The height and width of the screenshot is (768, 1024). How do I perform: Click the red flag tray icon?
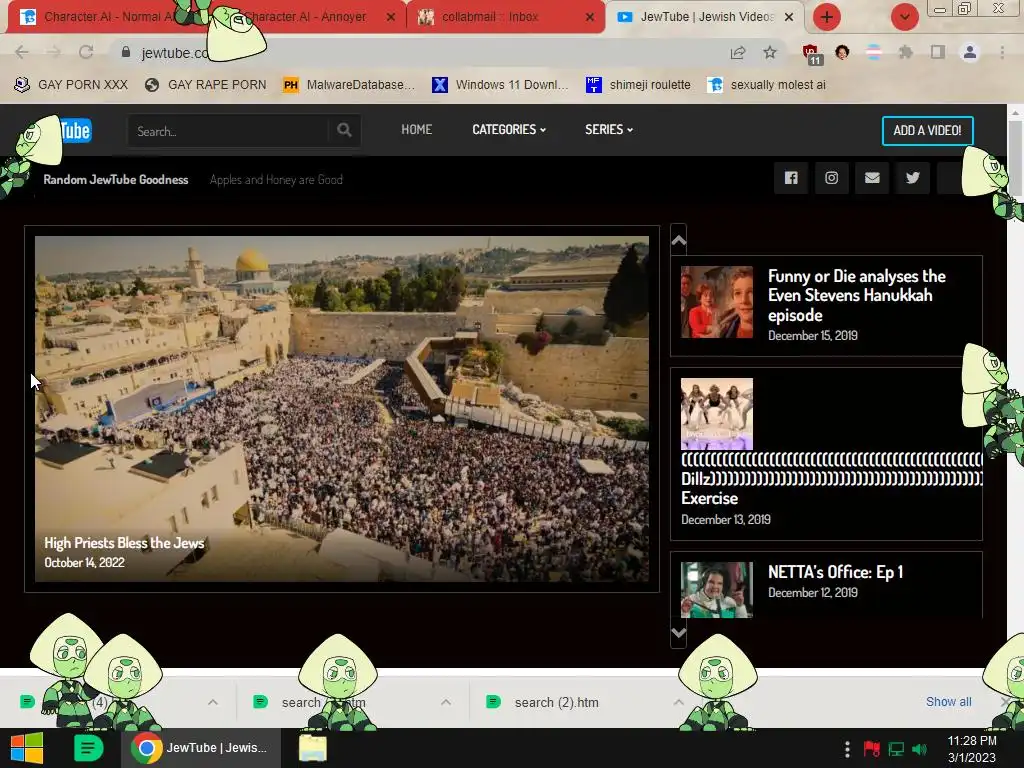871,749
